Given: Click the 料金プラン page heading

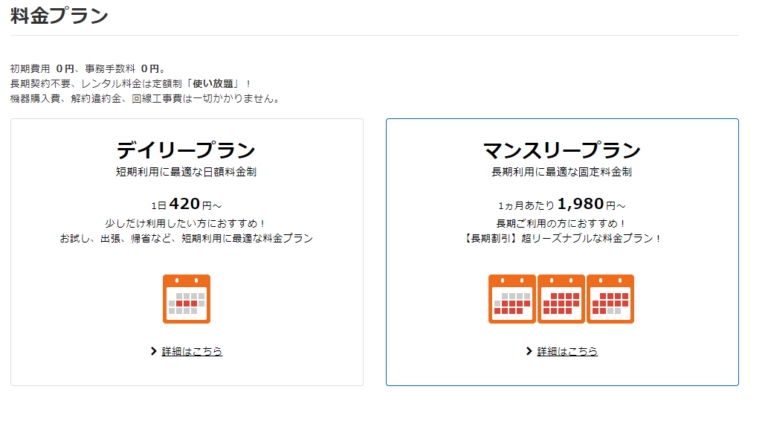Looking at the screenshot, I should [59, 16].
